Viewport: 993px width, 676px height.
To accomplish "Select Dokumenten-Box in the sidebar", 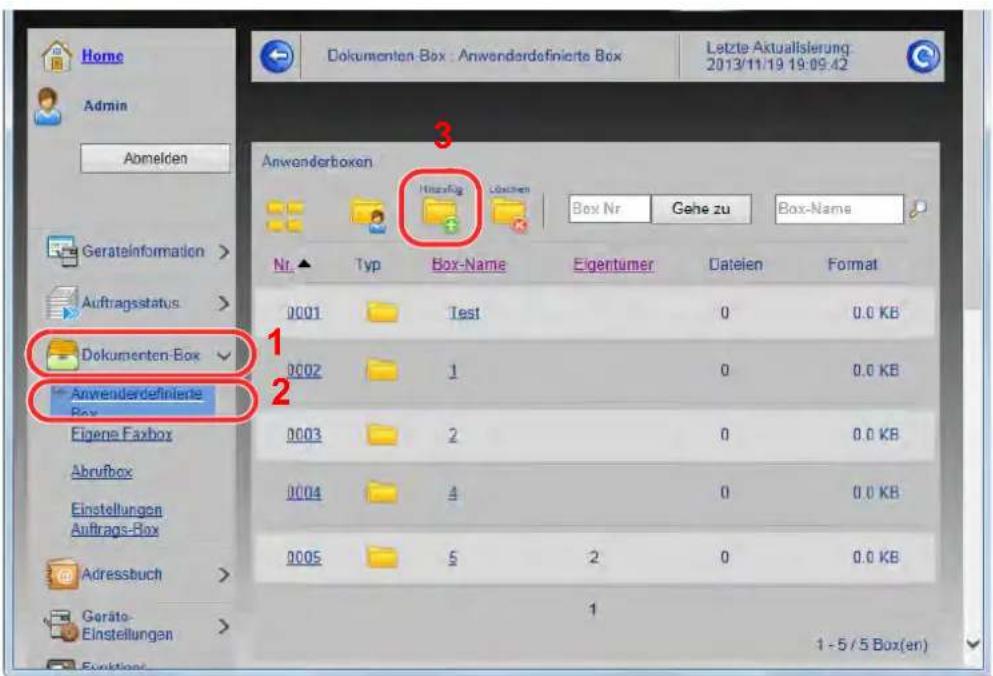I will (141, 355).
